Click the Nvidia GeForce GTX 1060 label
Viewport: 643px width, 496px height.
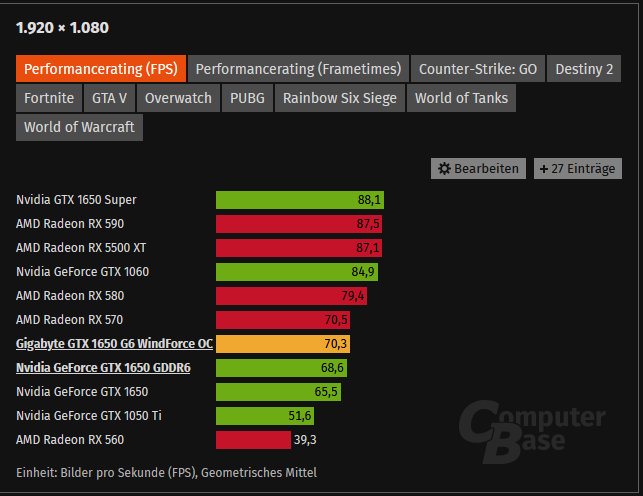pos(82,272)
